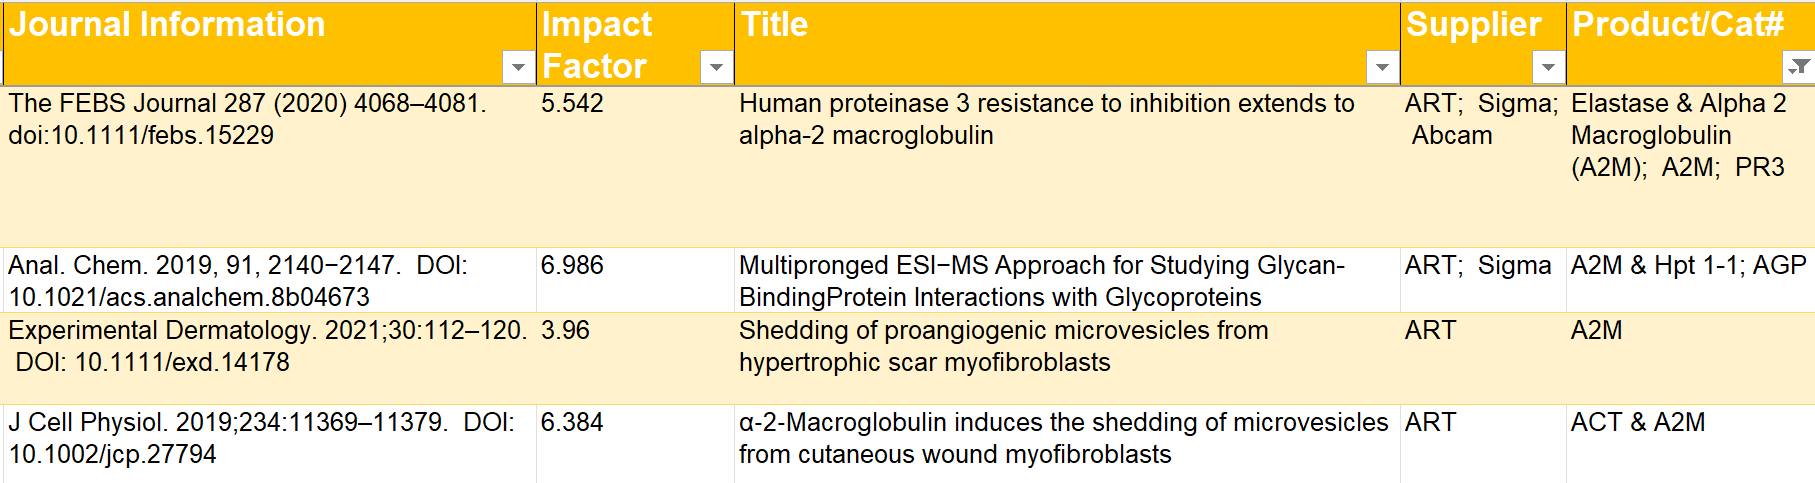Select the J Cell Physiol. journal cell

pos(261,438)
